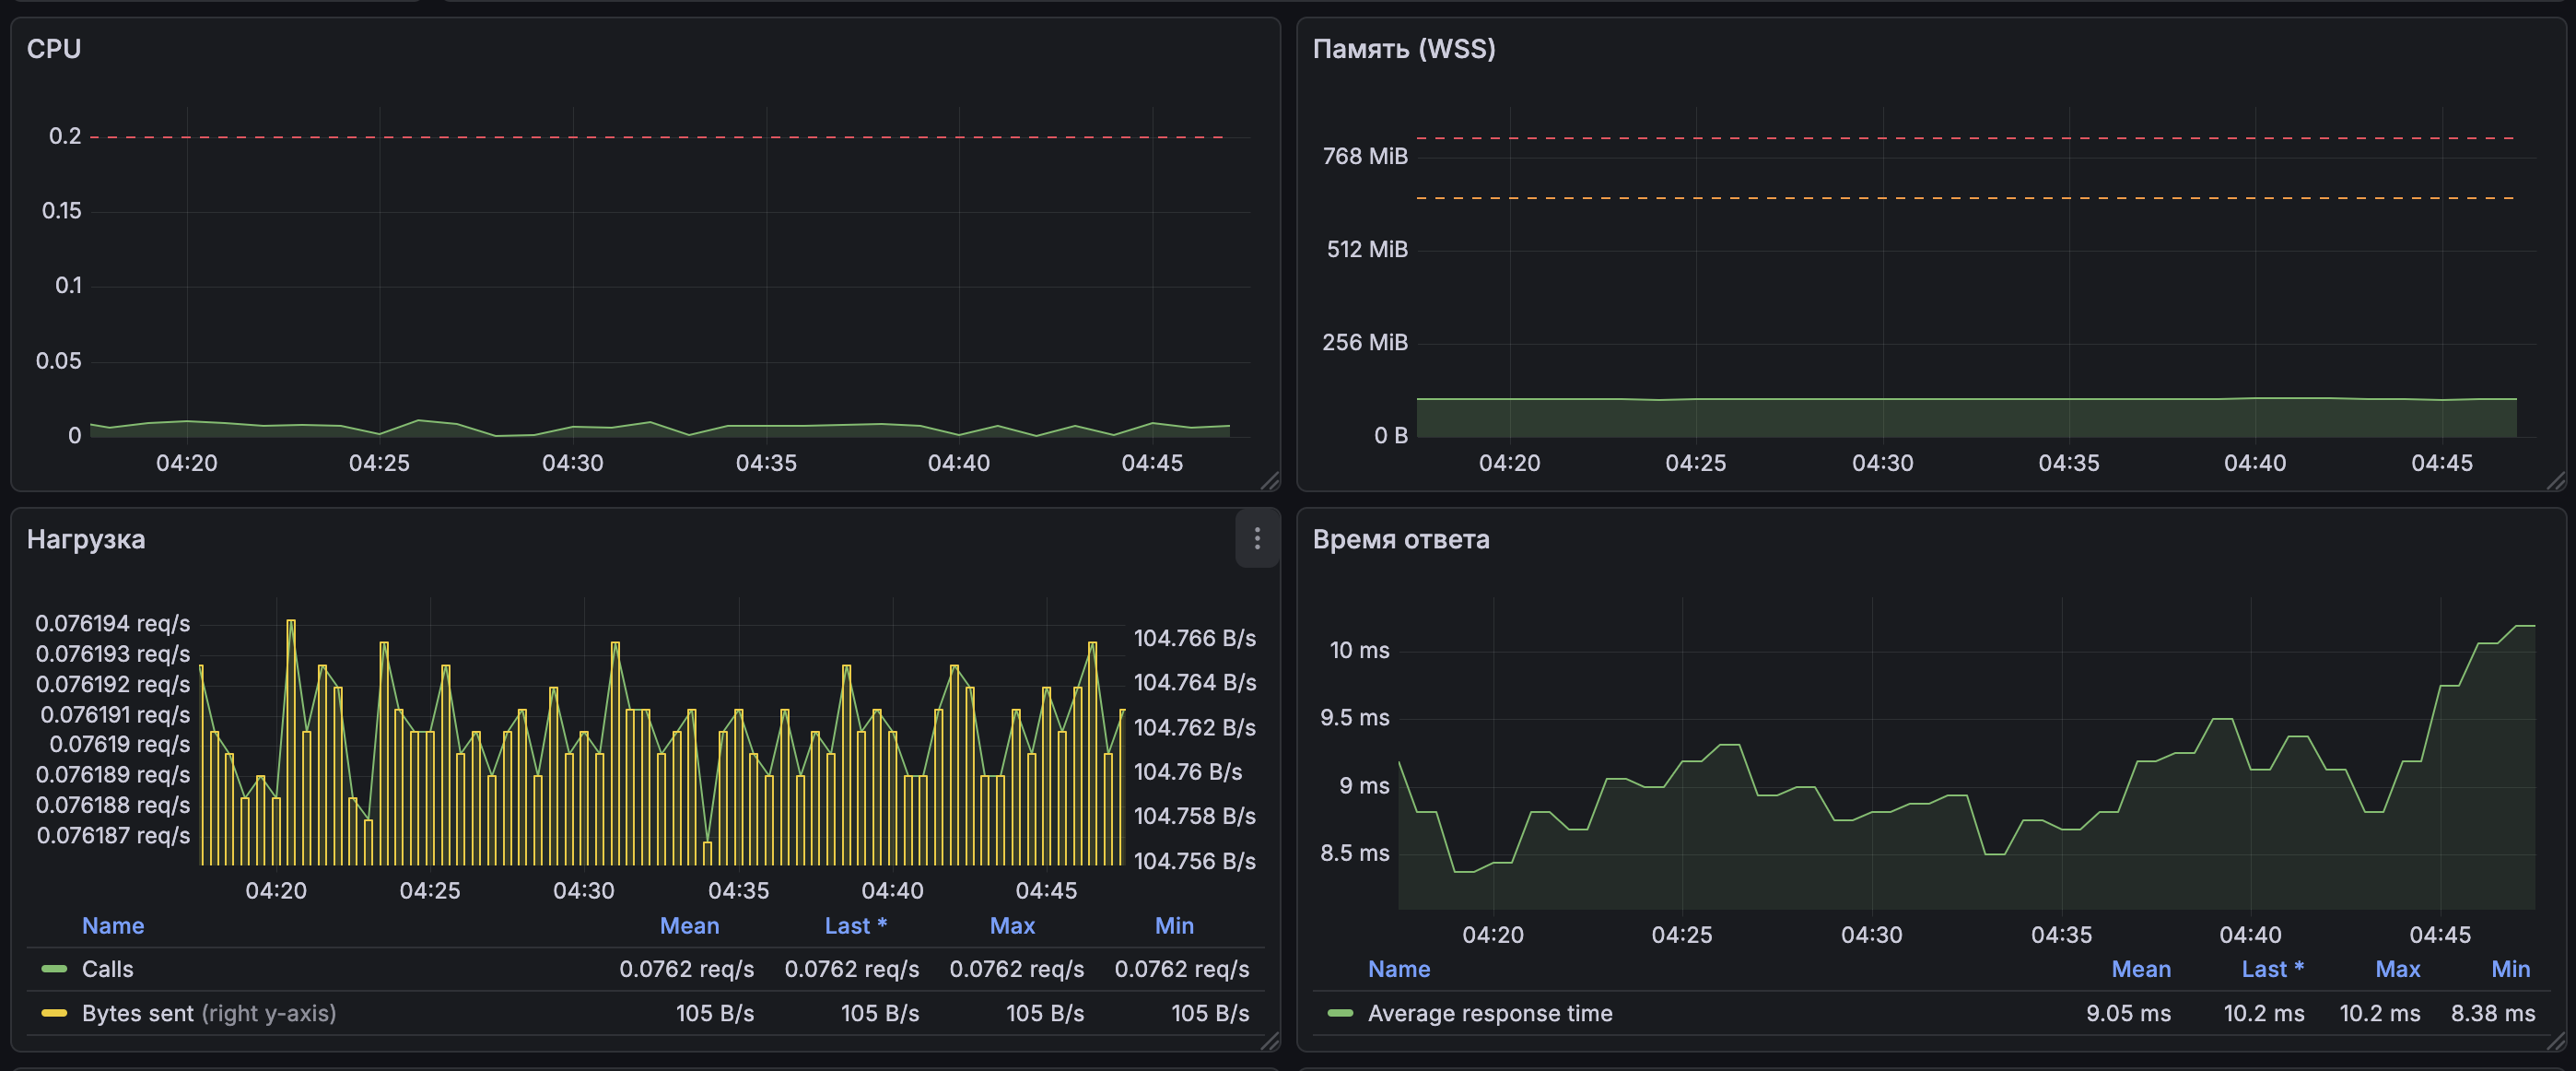Toggle the Average response time series
Viewport: 2576px width, 1071px height.
(x=1489, y=1013)
